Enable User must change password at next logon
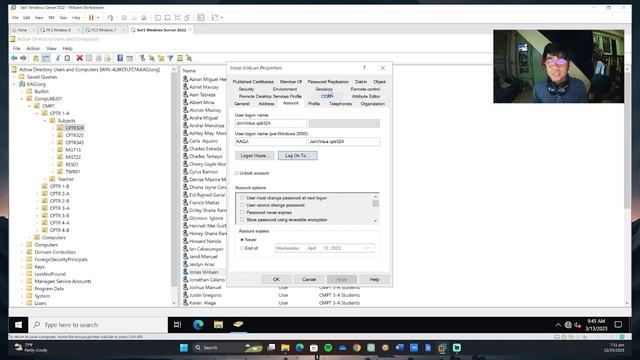Screen dimensions: 640x360 242,198
